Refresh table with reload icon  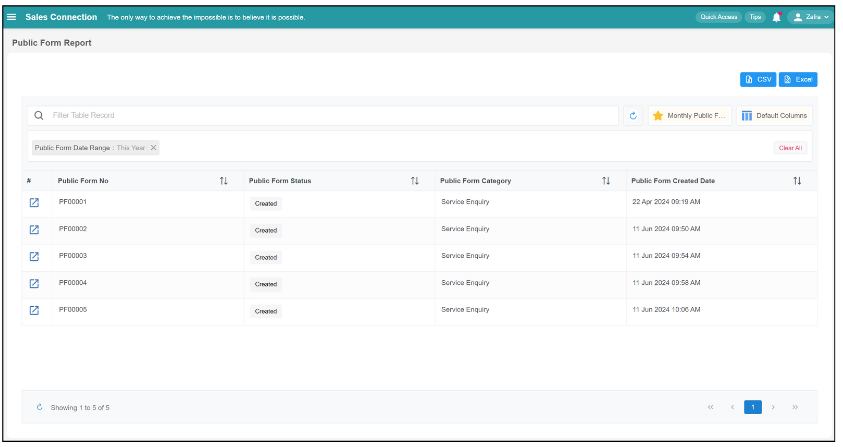633,116
